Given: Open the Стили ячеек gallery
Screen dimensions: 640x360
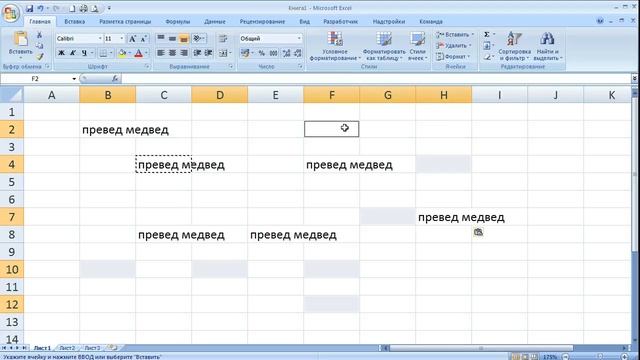Looking at the screenshot, I should tap(418, 46).
